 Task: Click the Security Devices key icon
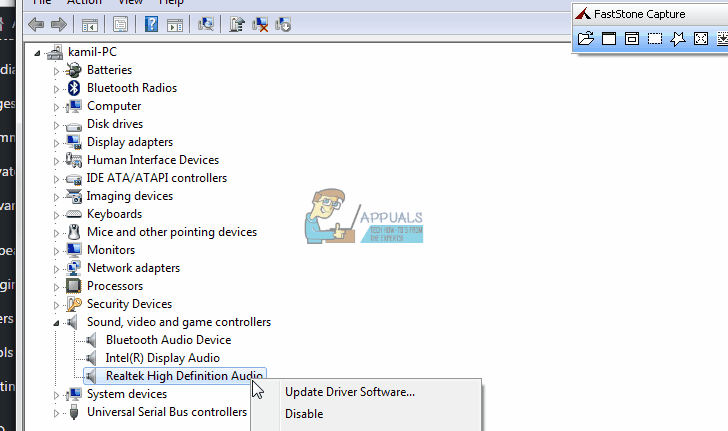(74, 304)
